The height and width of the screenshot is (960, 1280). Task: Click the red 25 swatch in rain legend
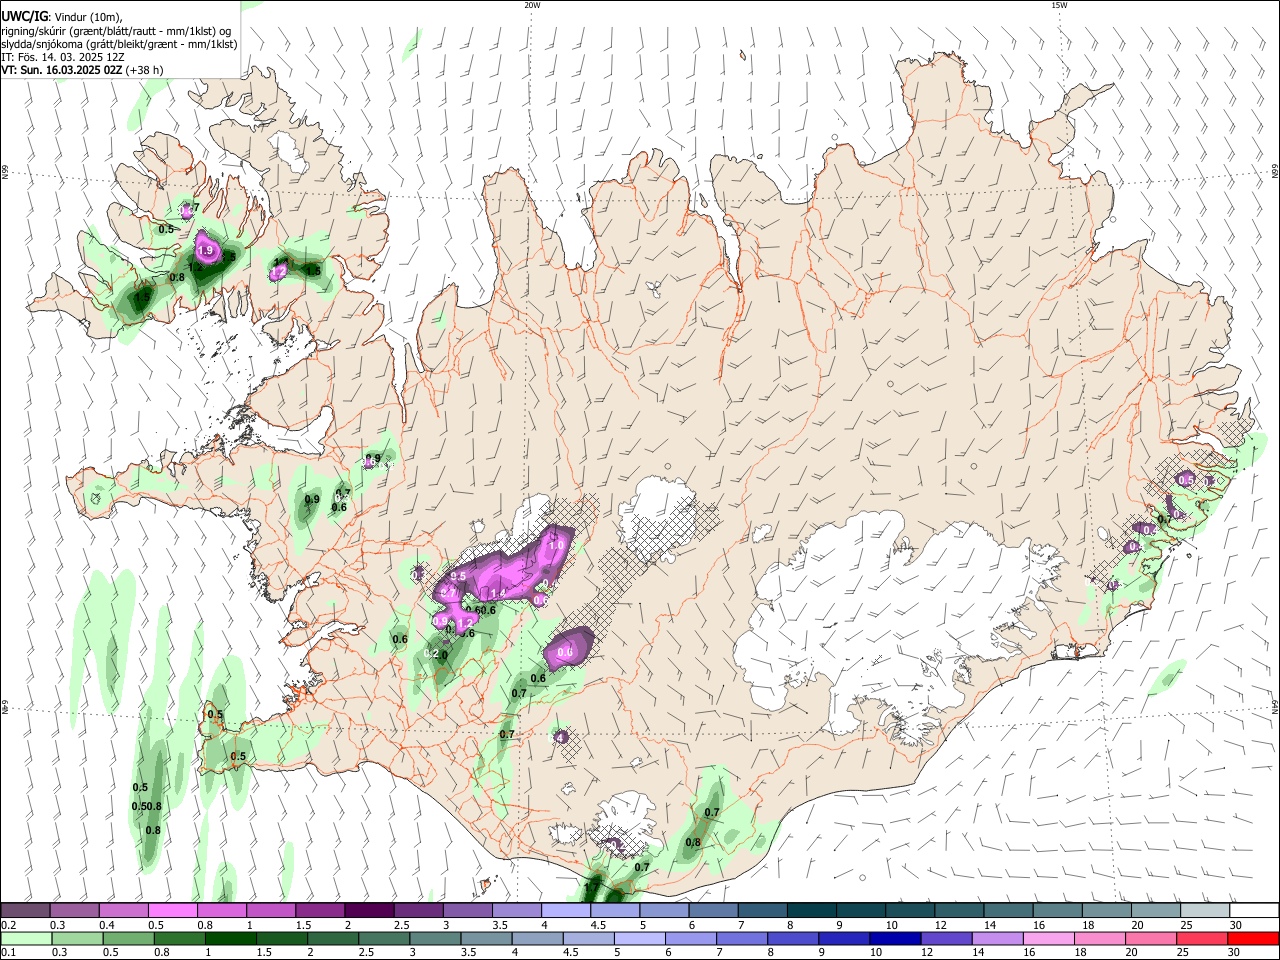coord(1203,938)
